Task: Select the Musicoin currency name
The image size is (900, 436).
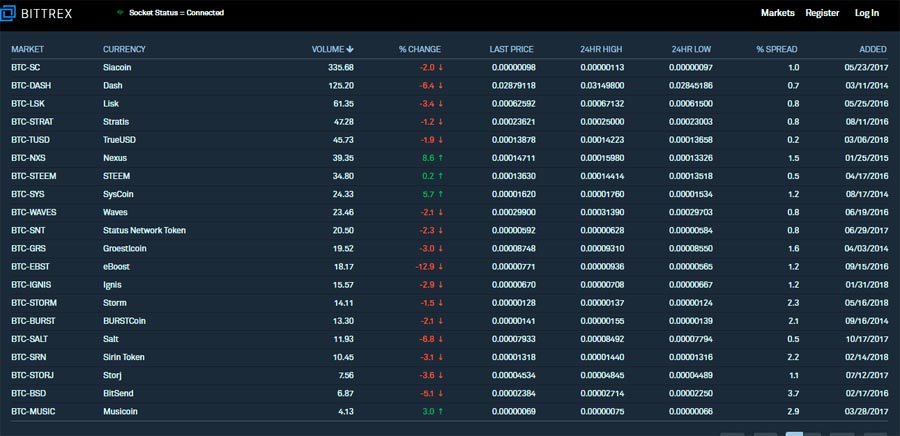Action: [x=121, y=411]
